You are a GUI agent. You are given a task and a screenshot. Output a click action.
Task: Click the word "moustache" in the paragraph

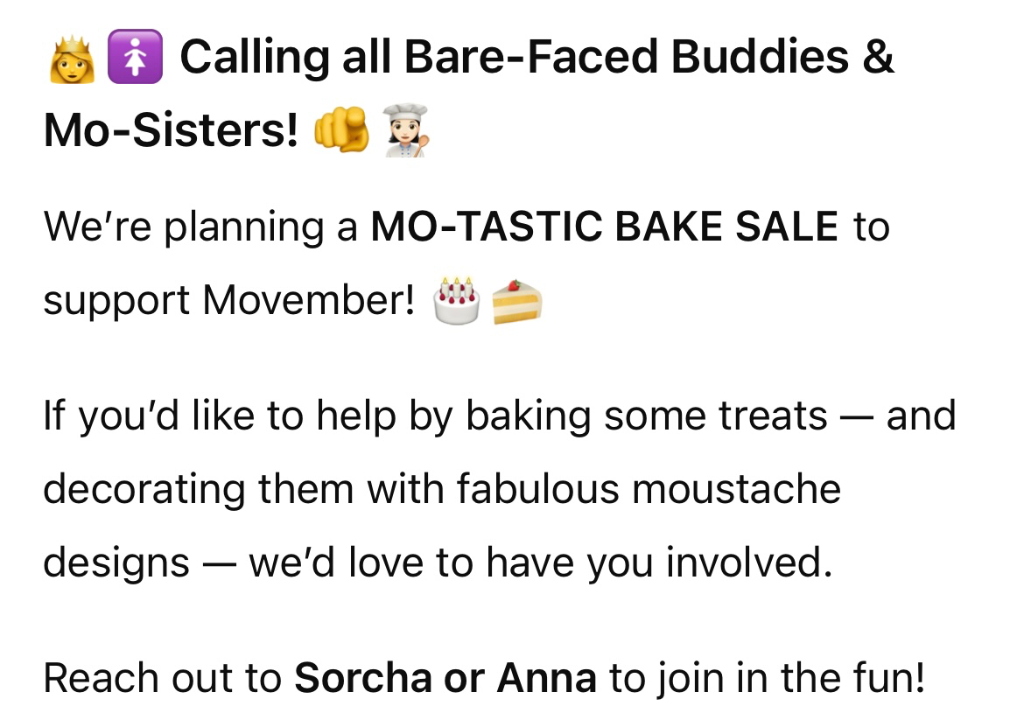click(737, 489)
